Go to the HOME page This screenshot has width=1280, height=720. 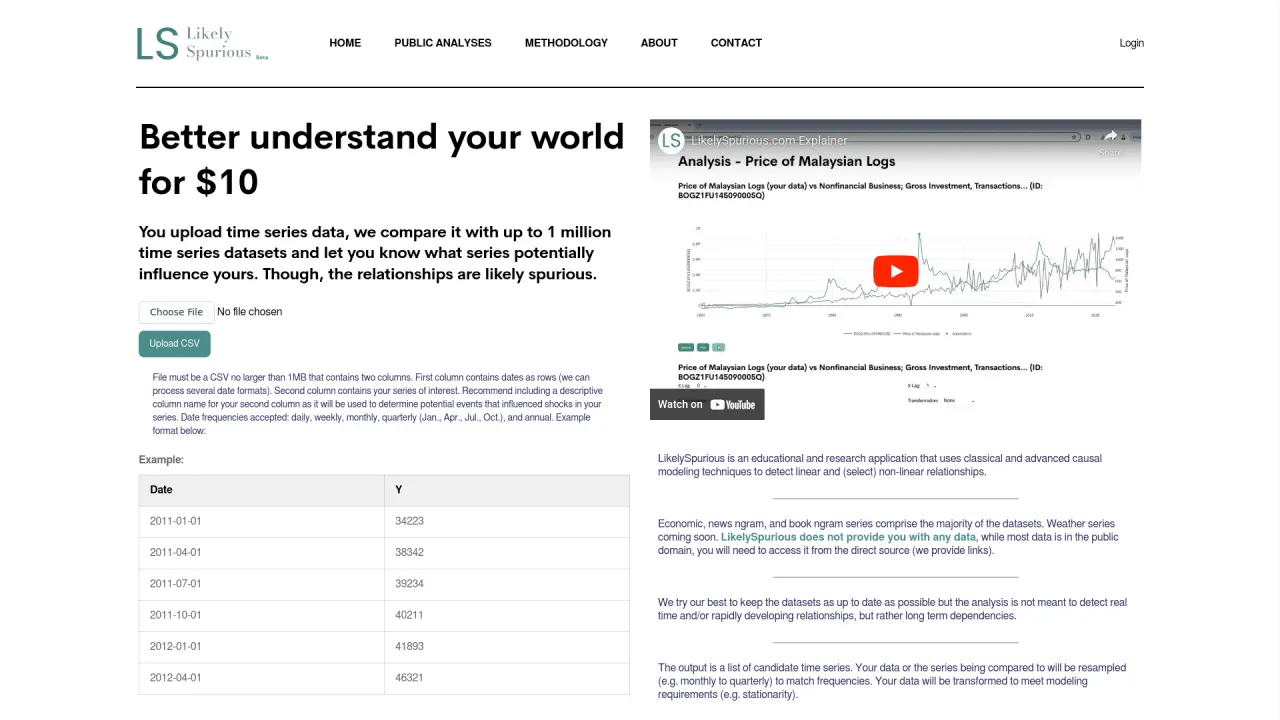coord(345,43)
